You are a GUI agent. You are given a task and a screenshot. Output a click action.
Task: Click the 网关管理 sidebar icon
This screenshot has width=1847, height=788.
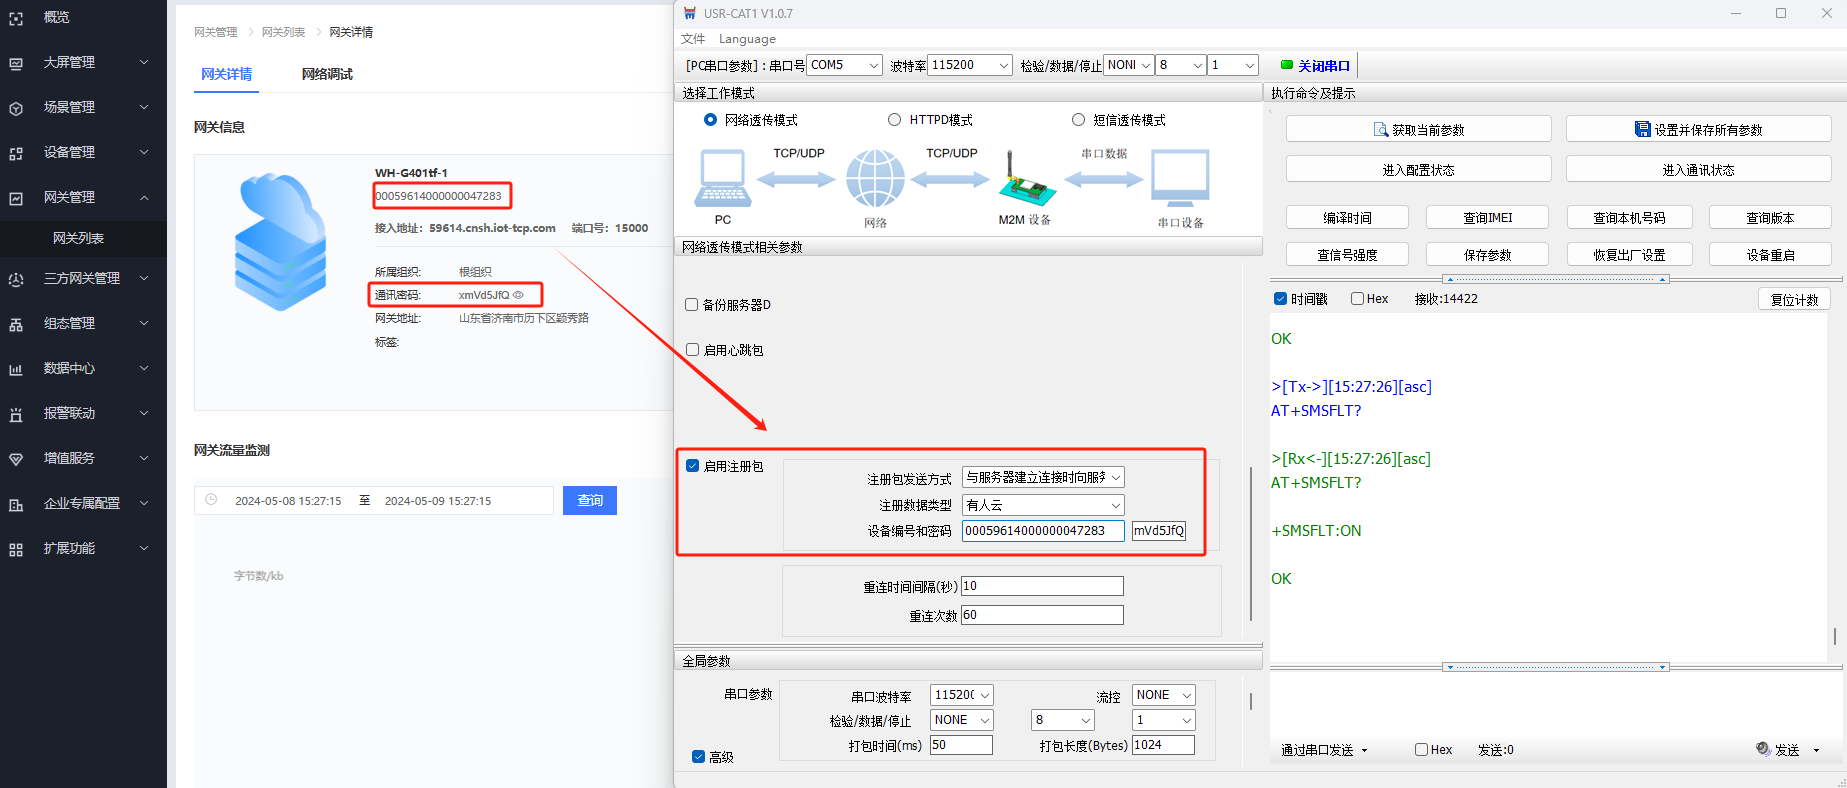tap(16, 198)
